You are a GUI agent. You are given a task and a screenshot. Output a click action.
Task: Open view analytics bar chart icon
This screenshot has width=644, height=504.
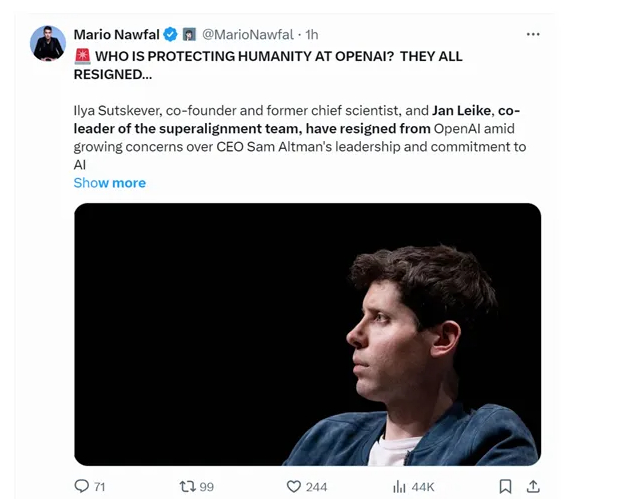point(399,486)
